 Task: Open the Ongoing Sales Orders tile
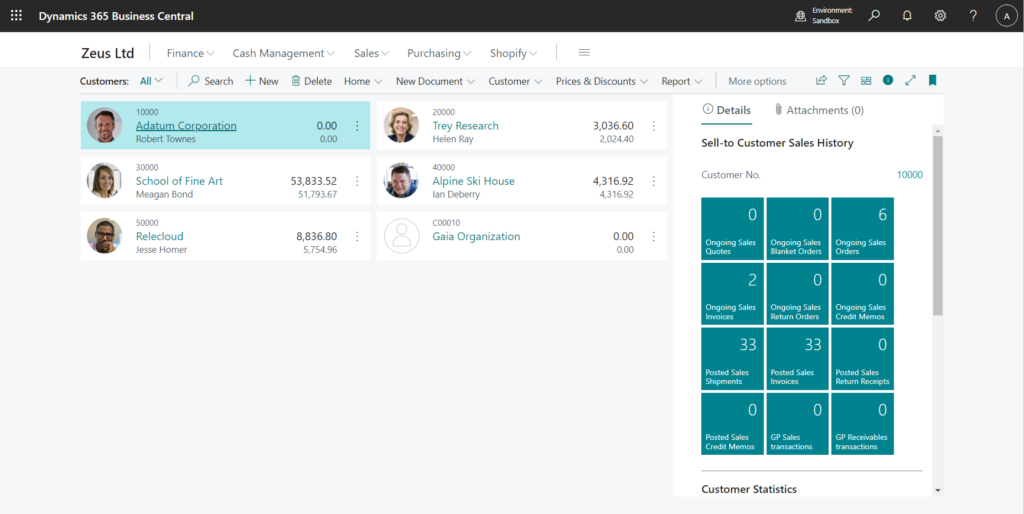862,229
